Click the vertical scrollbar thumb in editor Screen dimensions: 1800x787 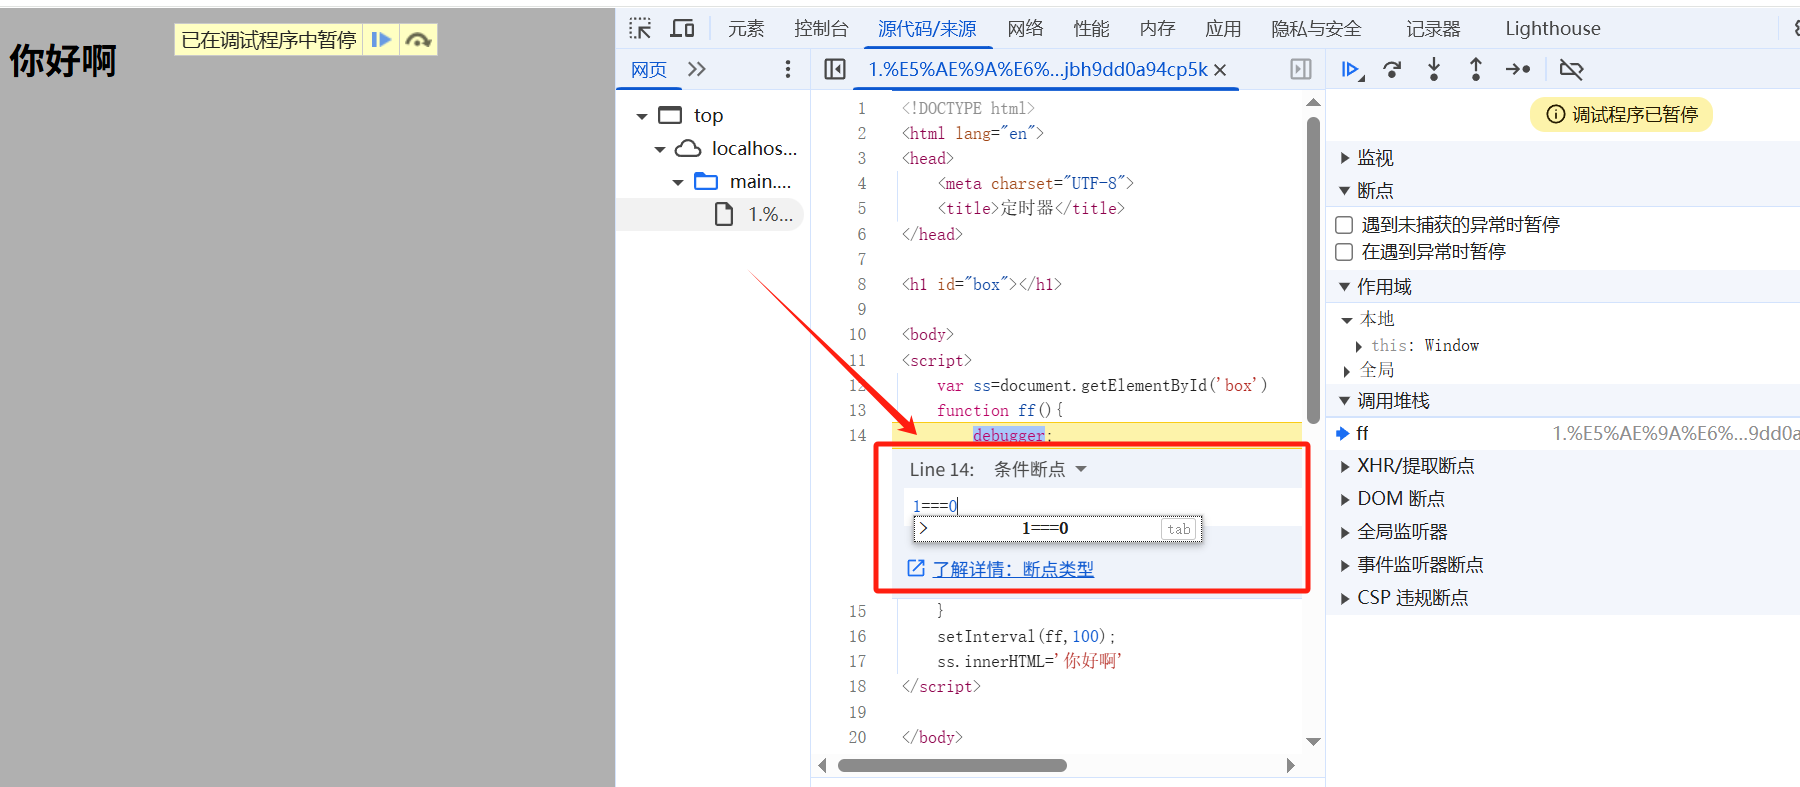[x=1313, y=270]
